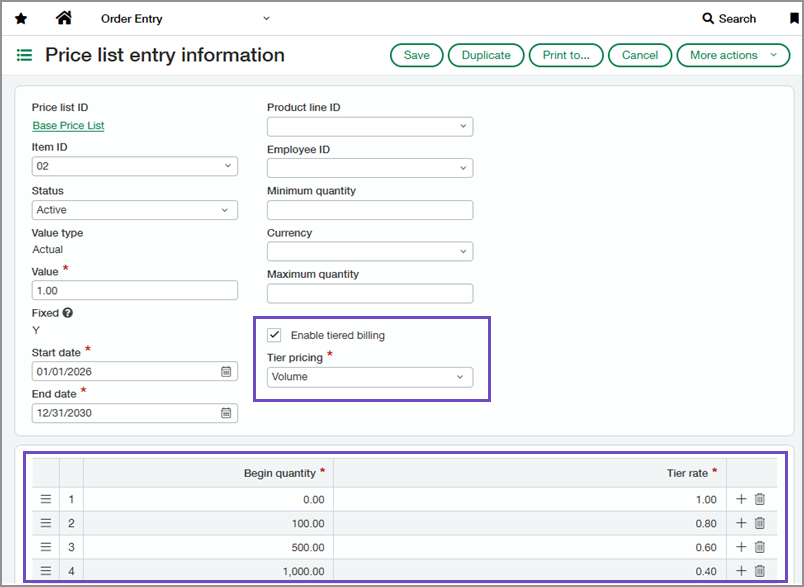804x587 pixels.
Task: Click the bookmark icon in top bar
Action: tap(794, 18)
